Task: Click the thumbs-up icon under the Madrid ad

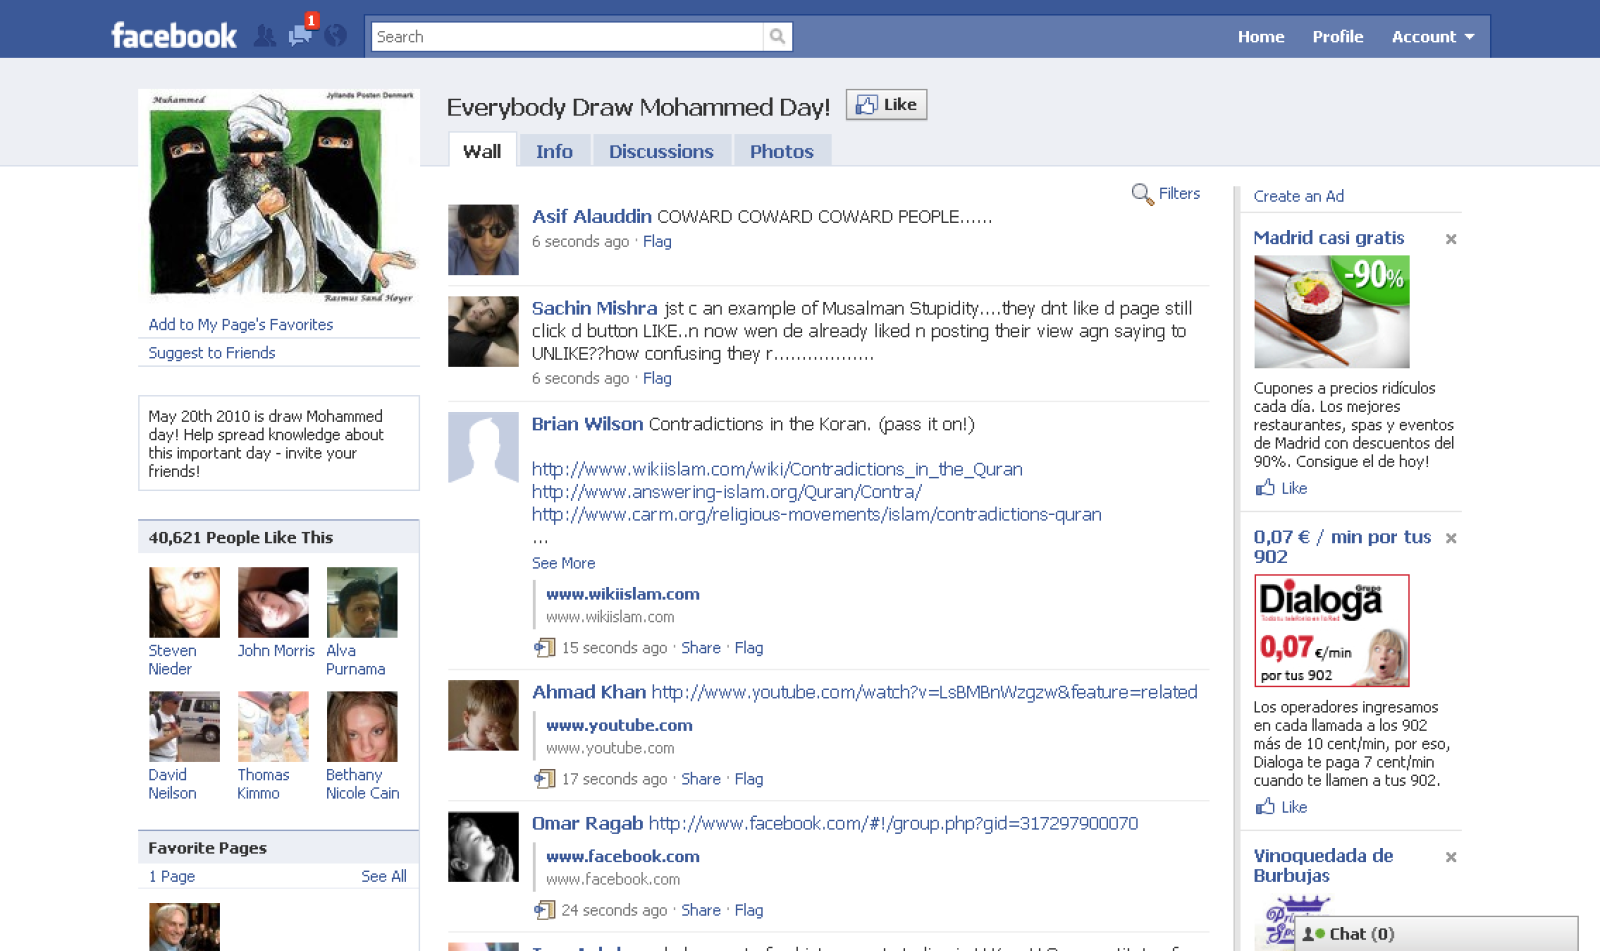Action: pyautogui.click(x=1262, y=488)
